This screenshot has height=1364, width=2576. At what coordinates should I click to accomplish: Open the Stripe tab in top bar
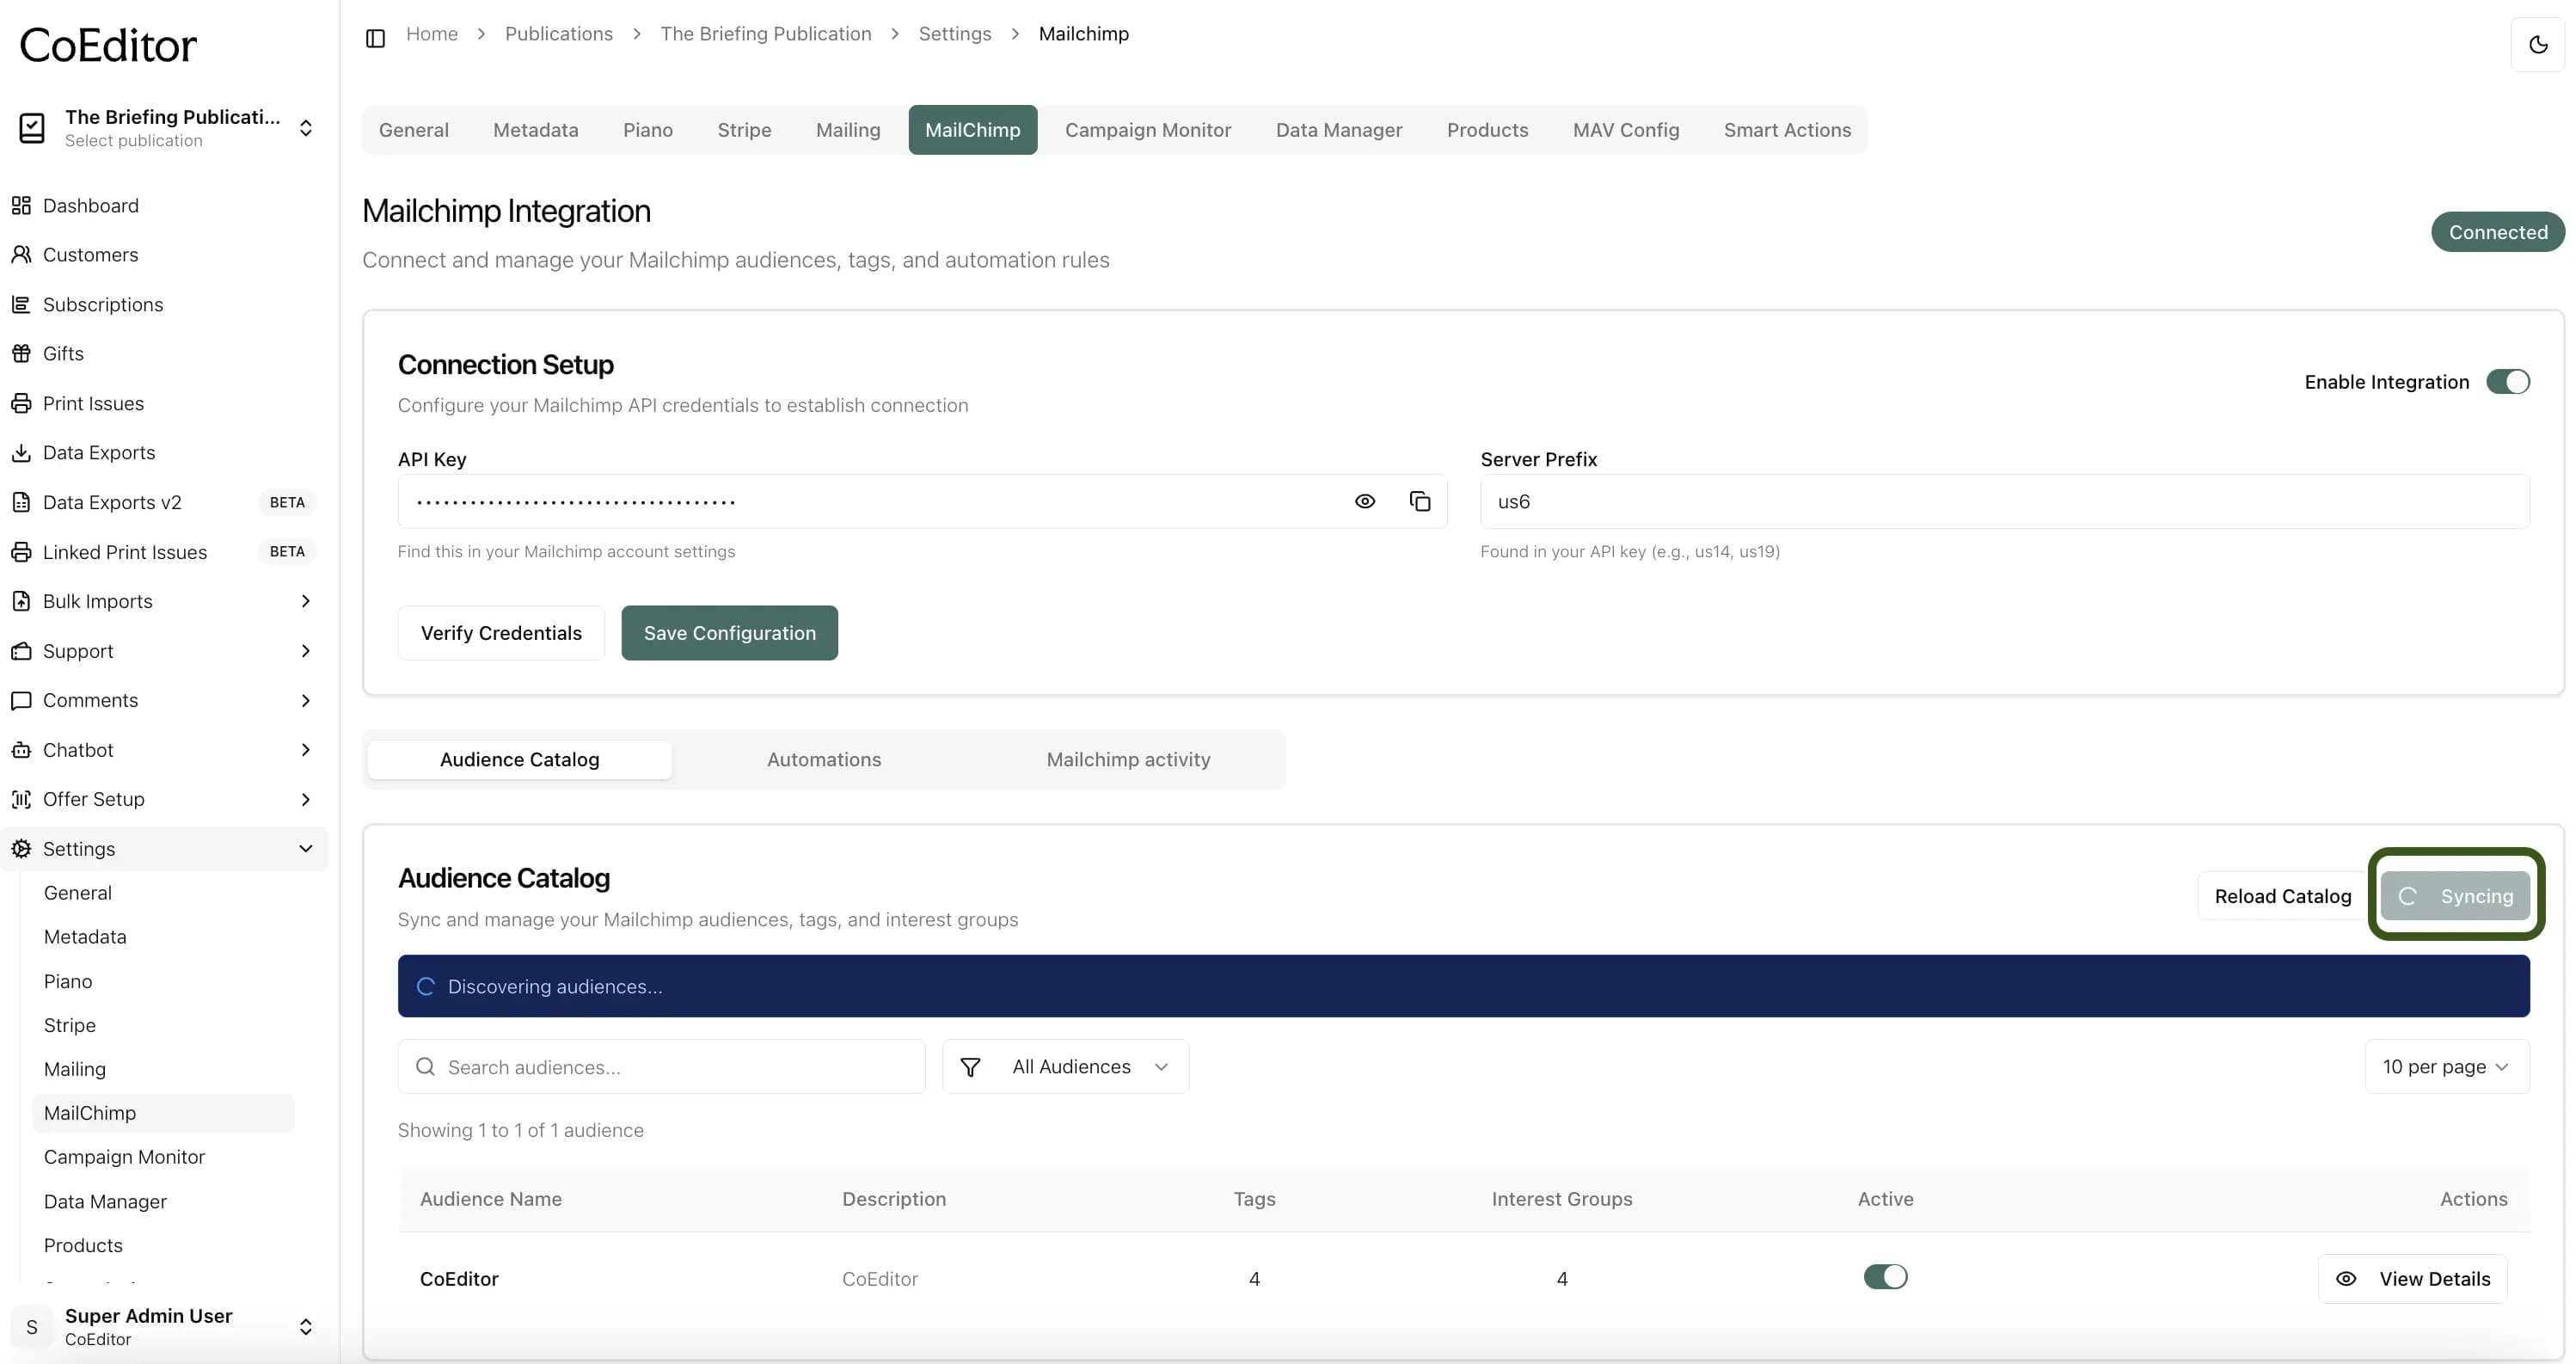(x=744, y=130)
